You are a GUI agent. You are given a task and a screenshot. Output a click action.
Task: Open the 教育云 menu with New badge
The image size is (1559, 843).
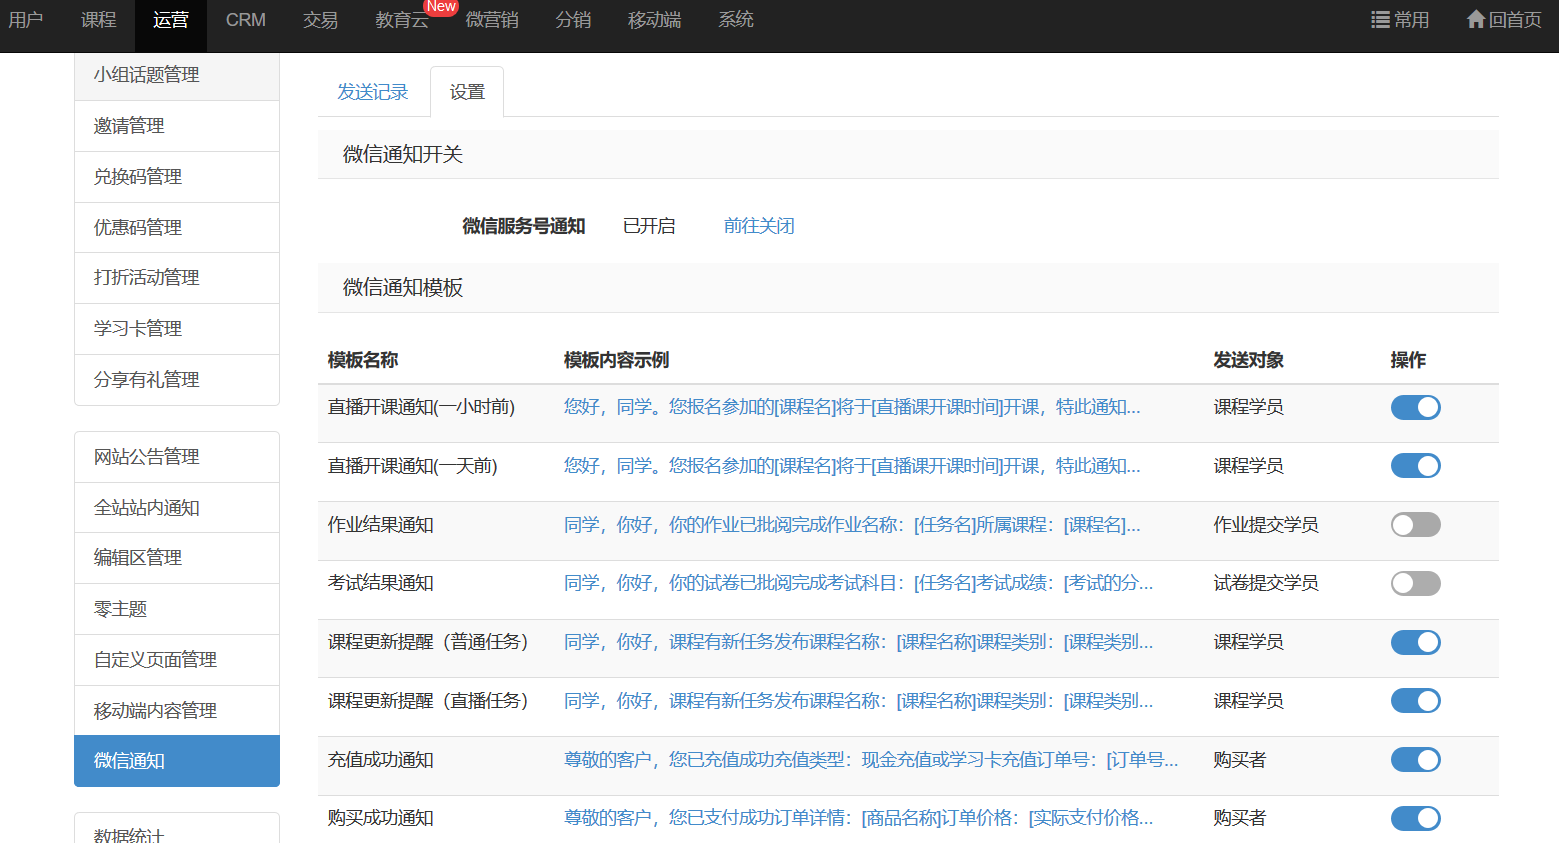point(402,20)
